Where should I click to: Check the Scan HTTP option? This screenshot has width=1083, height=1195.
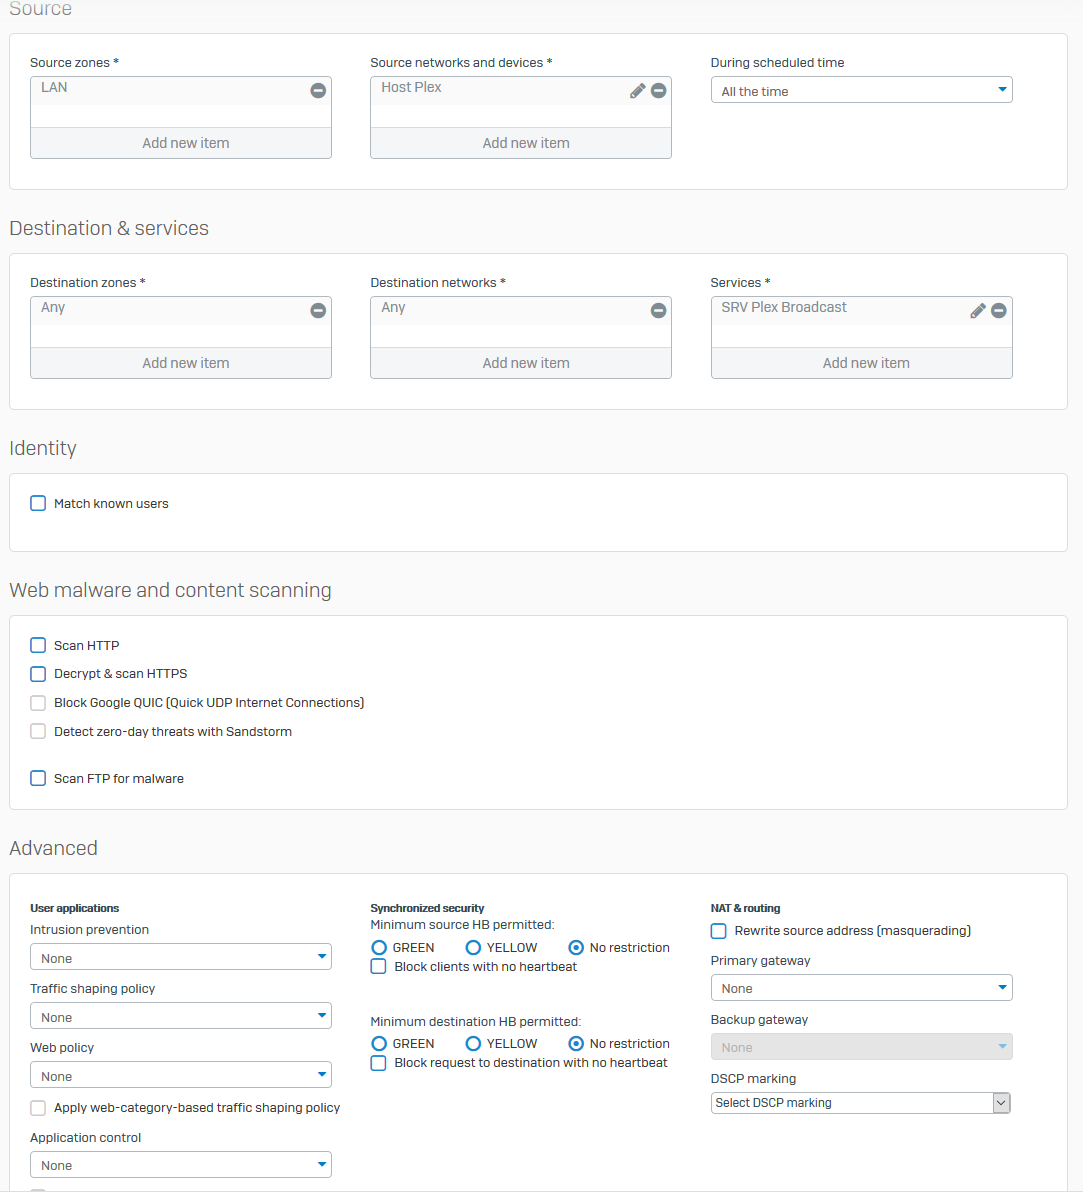click(38, 645)
